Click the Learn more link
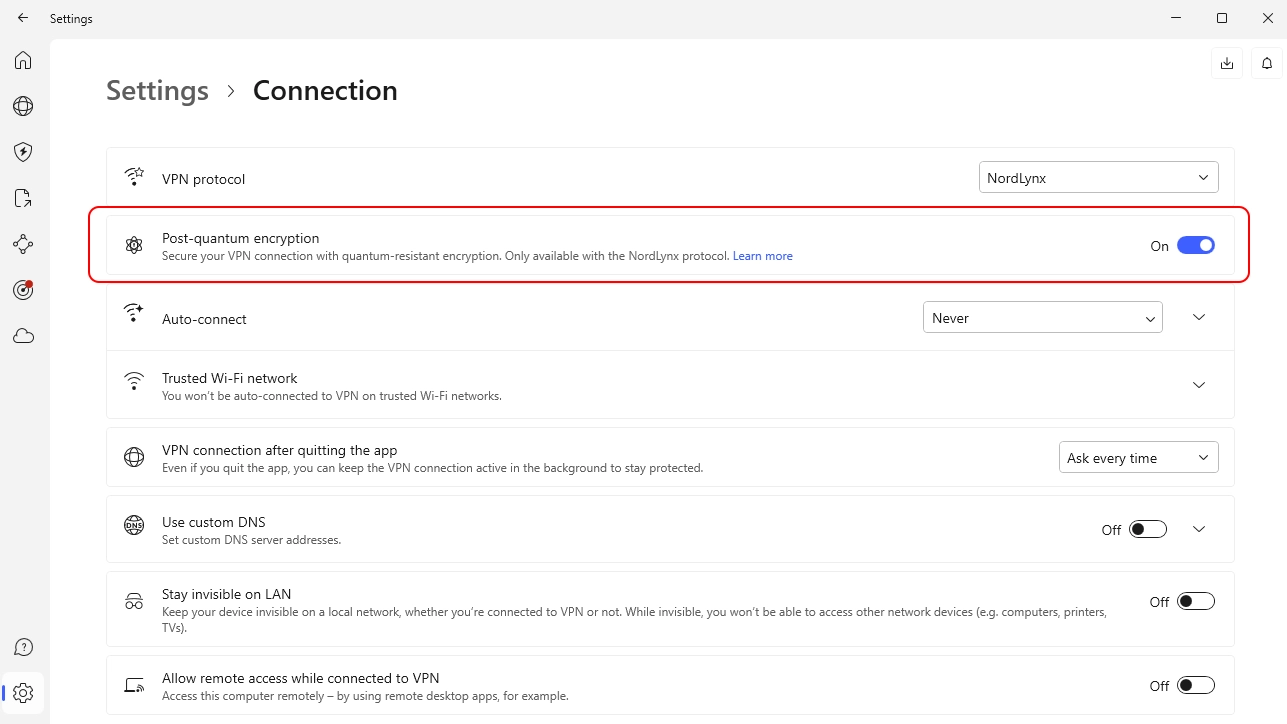Image resolution: width=1287 pixels, height=724 pixels. pos(762,256)
